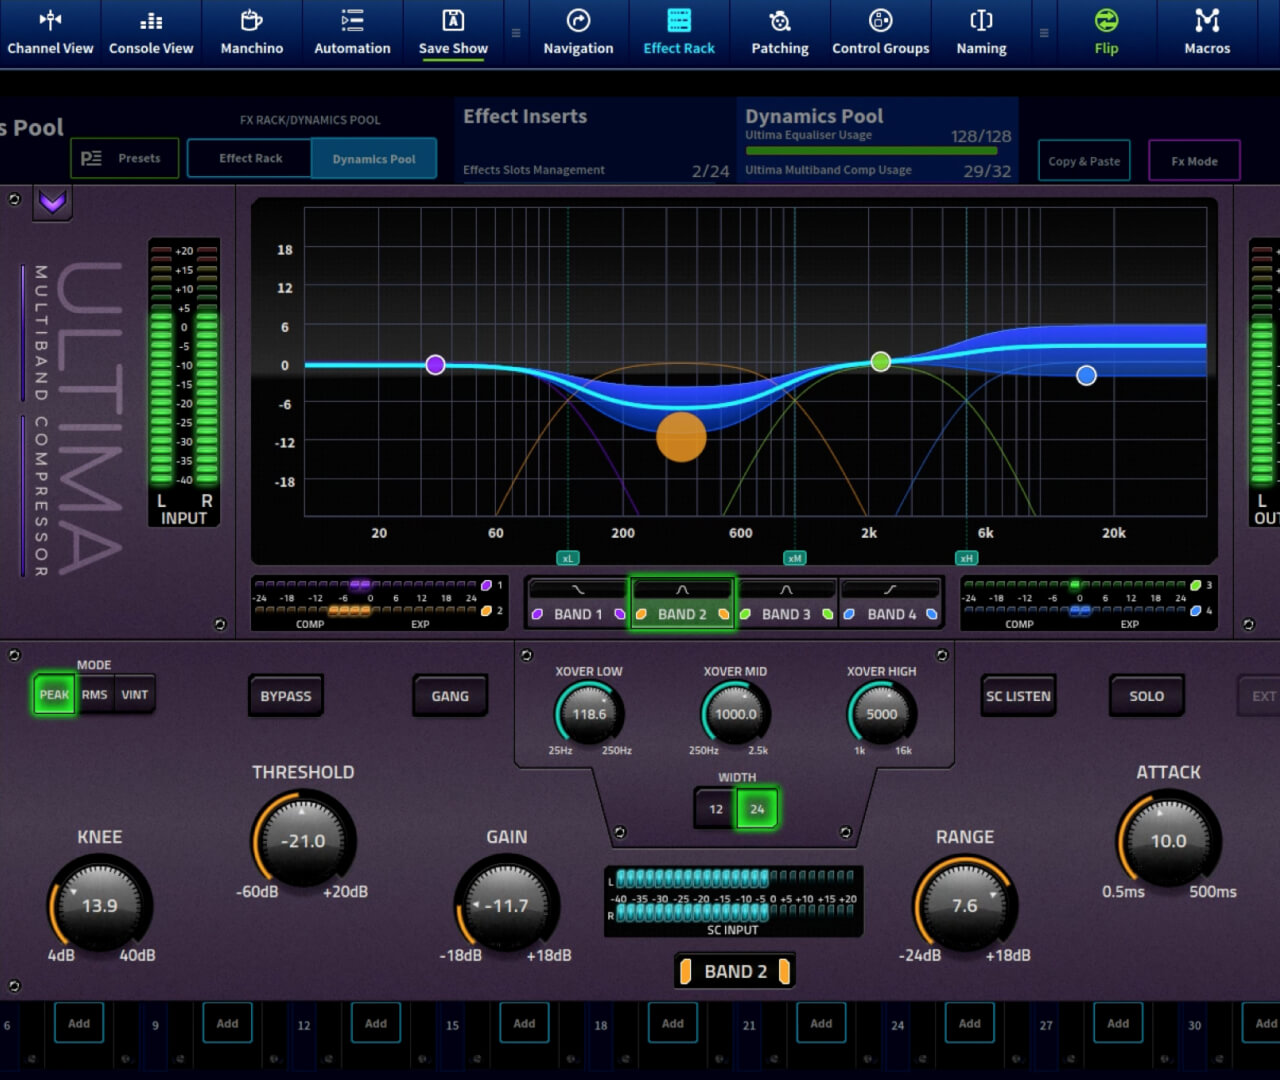This screenshot has height=1080, width=1280.
Task: Switch to the Dynamics Pool tab
Action: (374, 158)
